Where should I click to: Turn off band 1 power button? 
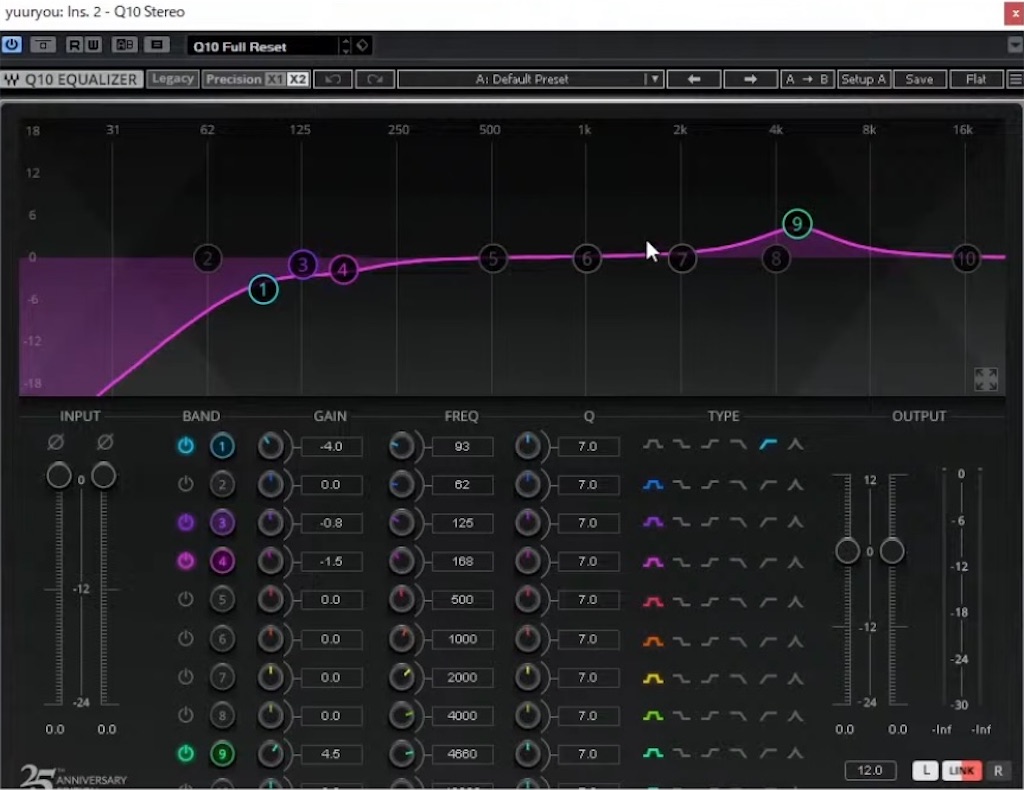coord(186,446)
